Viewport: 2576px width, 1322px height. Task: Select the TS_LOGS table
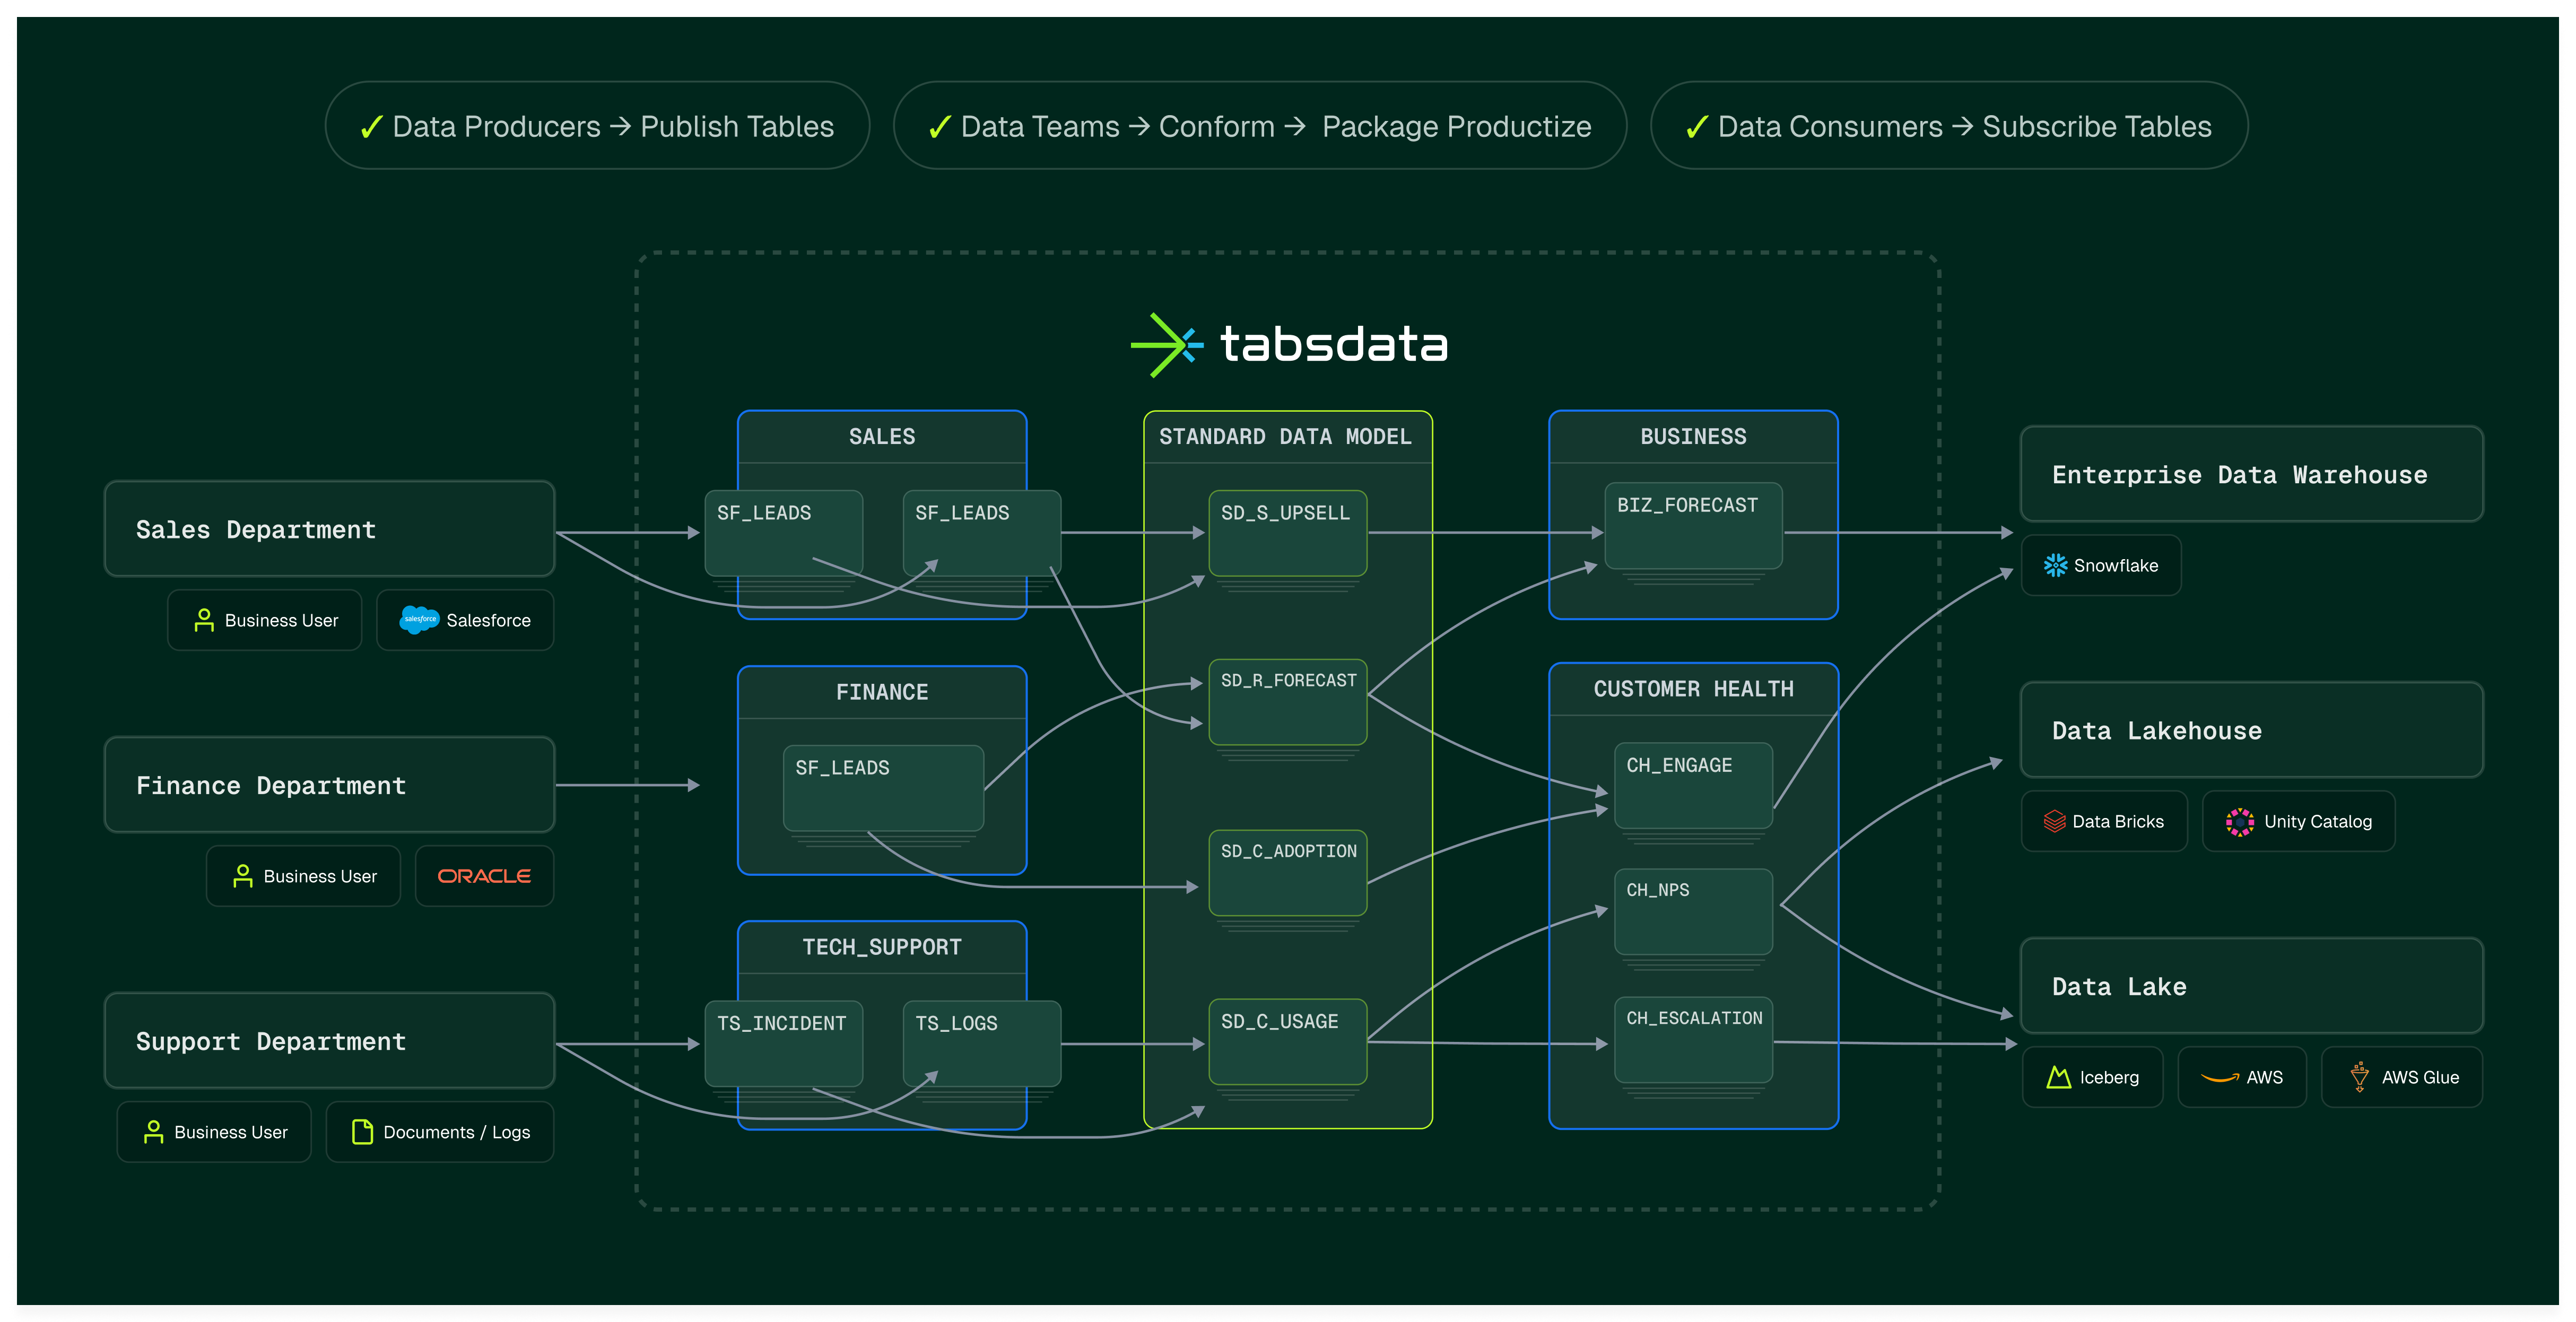click(981, 1044)
